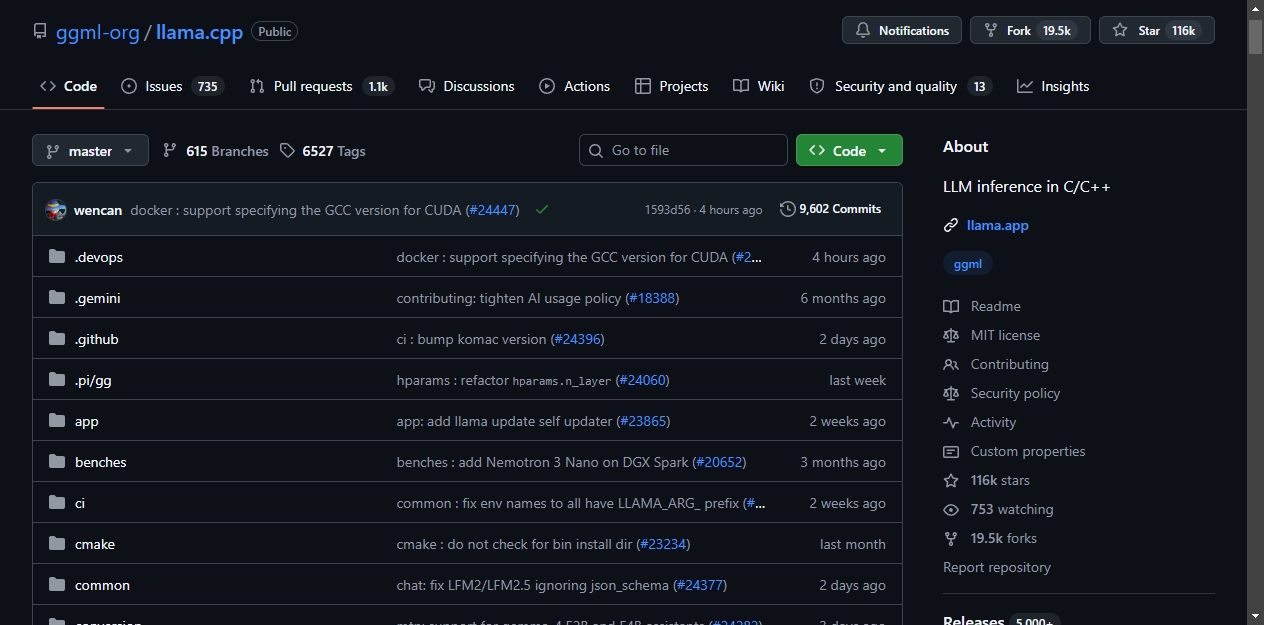Open the Contributing link
Viewport: 1264px width, 625px height.
coord(996,364)
